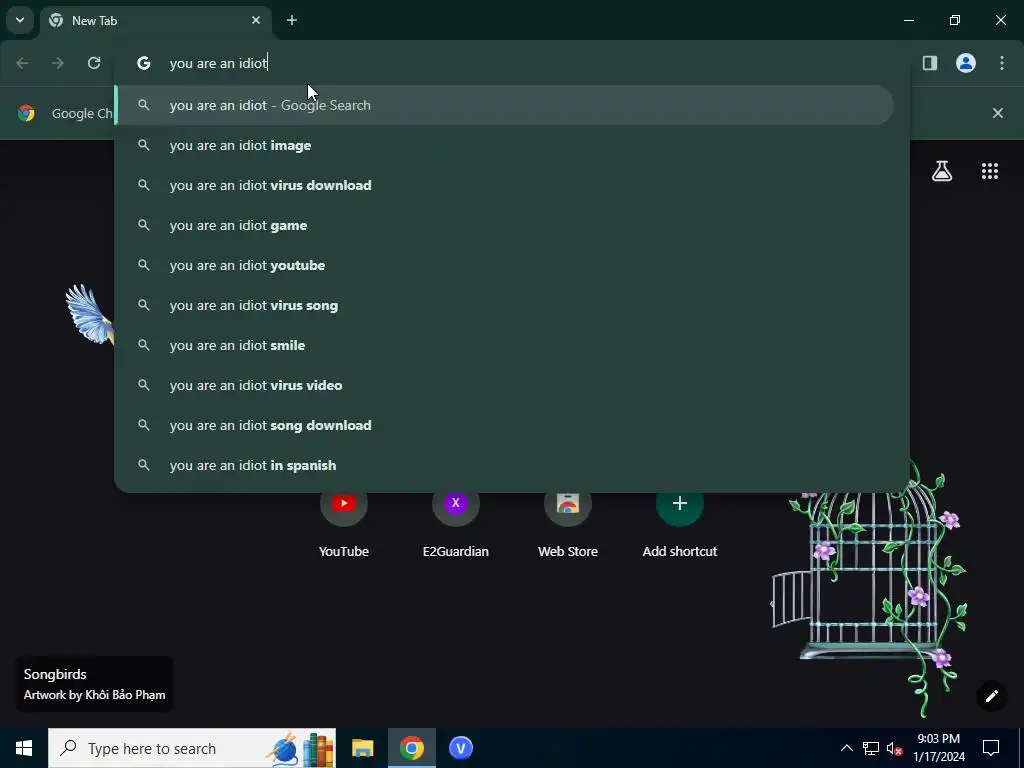The image size is (1024, 768).
Task: Minimize the Chrome window
Action: [x=908, y=20]
